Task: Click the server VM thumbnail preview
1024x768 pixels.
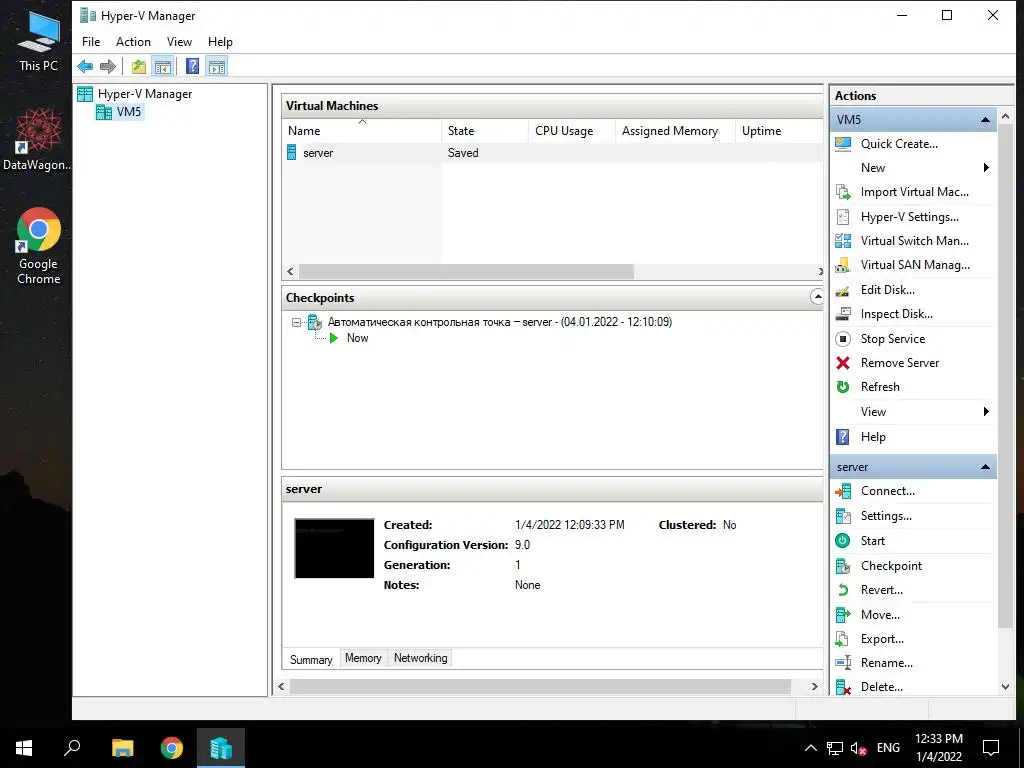Action: click(334, 549)
